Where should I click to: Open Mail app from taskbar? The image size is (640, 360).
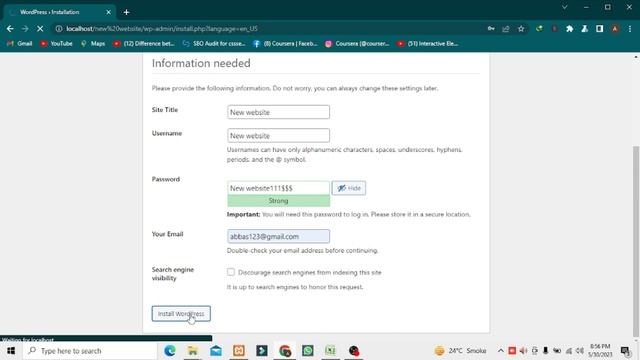click(x=216, y=351)
